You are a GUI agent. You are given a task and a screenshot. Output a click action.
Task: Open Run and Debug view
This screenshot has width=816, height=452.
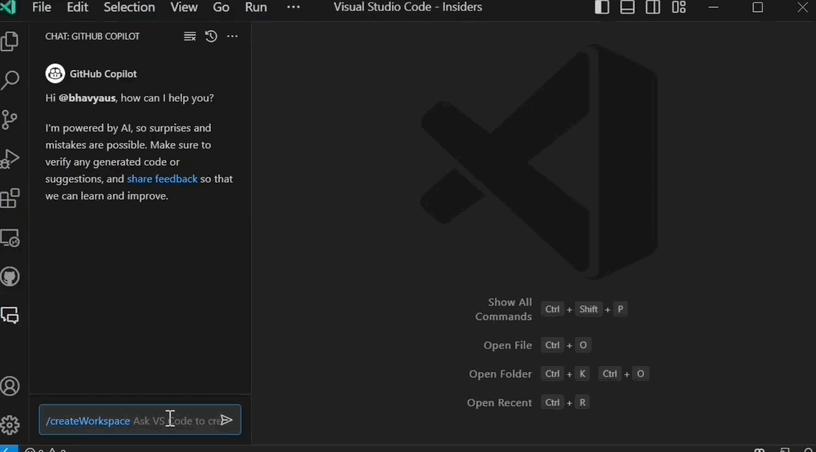coord(10,159)
